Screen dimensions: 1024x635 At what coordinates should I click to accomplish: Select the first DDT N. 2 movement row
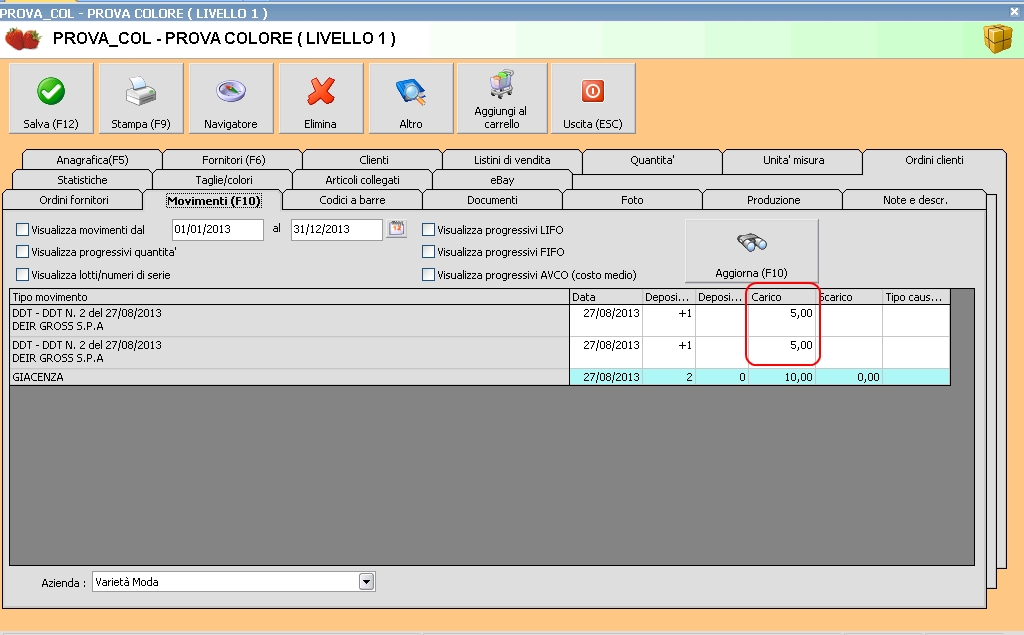pos(480,320)
